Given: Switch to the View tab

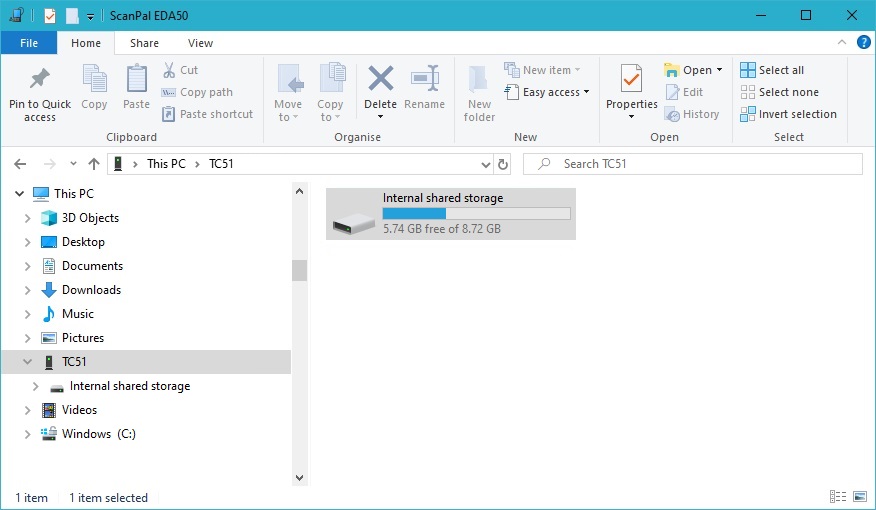Looking at the screenshot, I should coord(200,43).
